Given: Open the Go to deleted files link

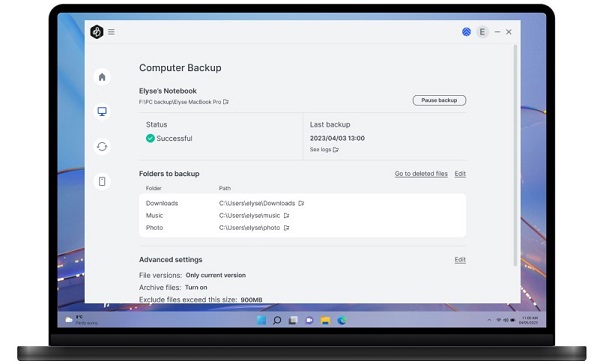Looking at the screenshot, I should (421, 174).
